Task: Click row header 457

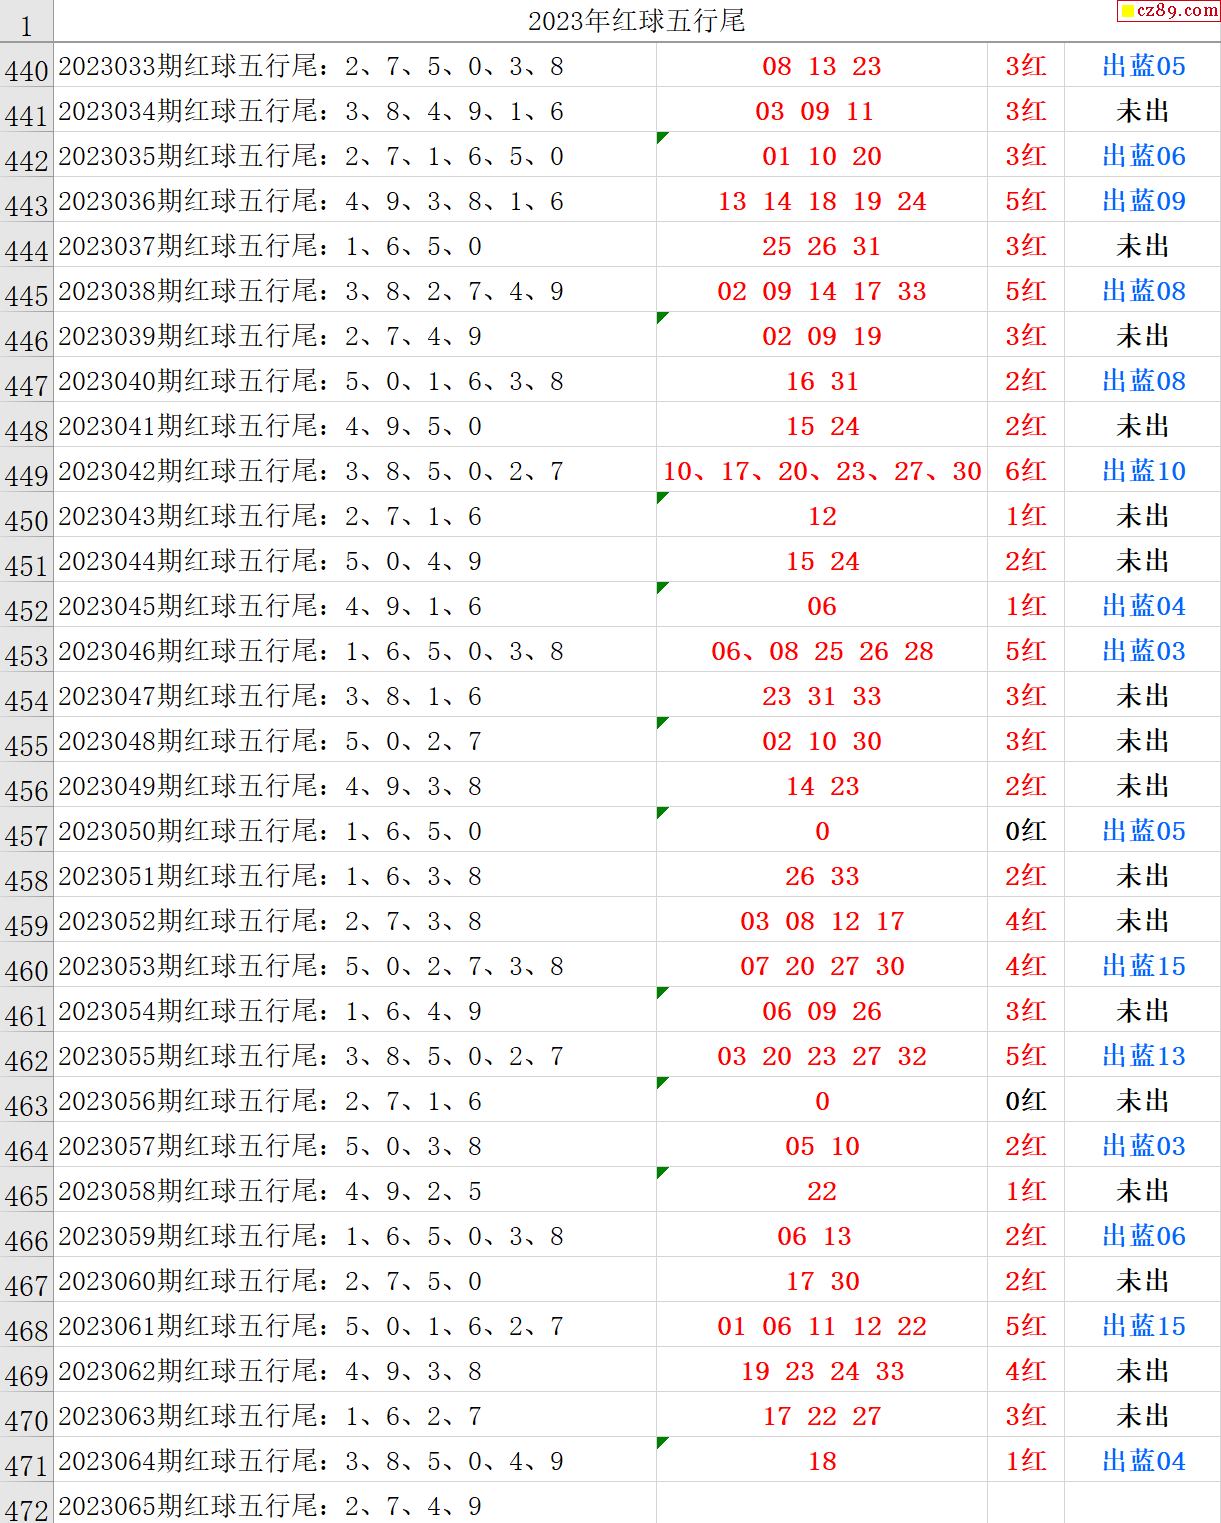Action: (x=26, y=835)
